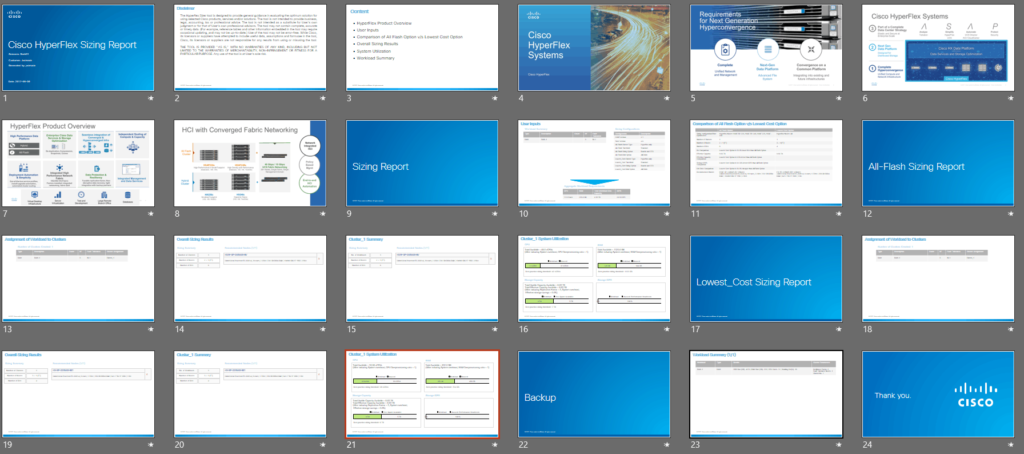Click the transition star icon for slide 8

pyautogui.click(x=323, y=214)
